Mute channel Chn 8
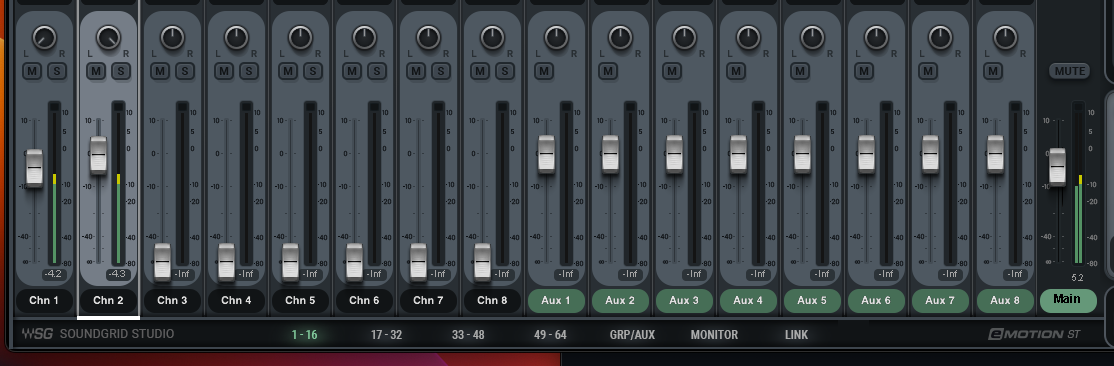 point(480,71)
